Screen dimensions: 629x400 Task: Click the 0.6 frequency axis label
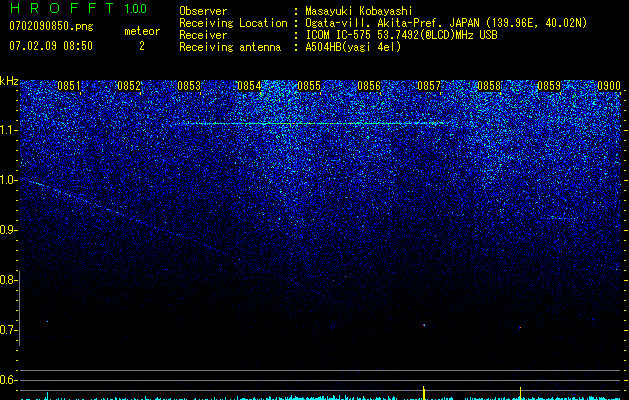tap(9, 380)
